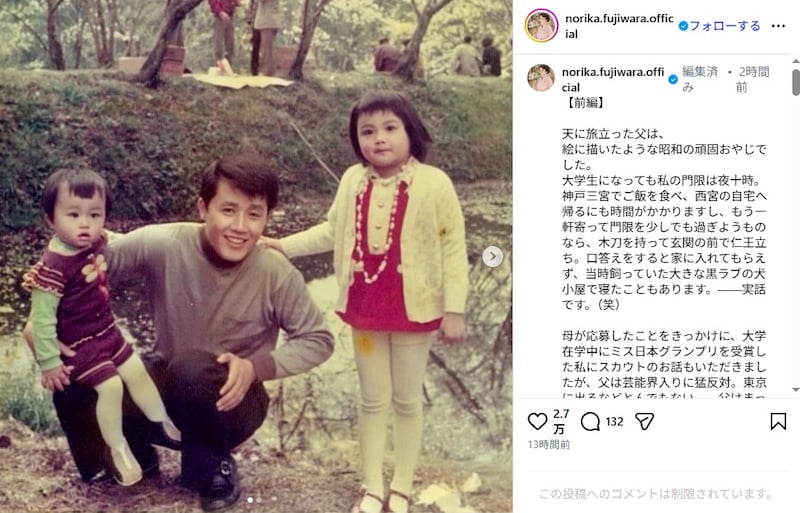Click the carousel dot indicators

(x=254, y=500)
